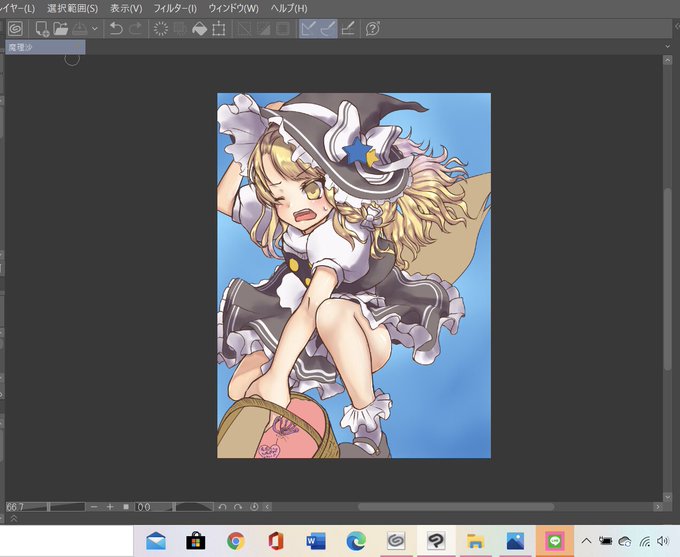Open Wi-Fi network tray icon
The image size is (680, 557).
(644, 541)
